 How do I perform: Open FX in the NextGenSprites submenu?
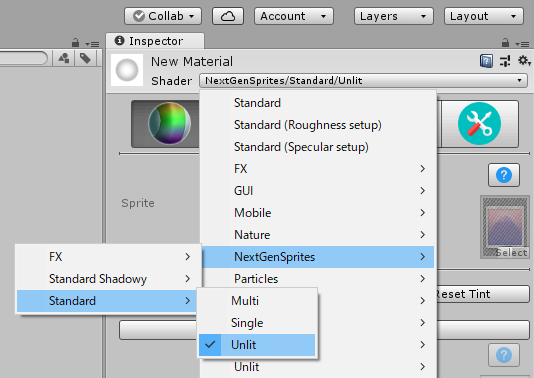pos(108,257)
